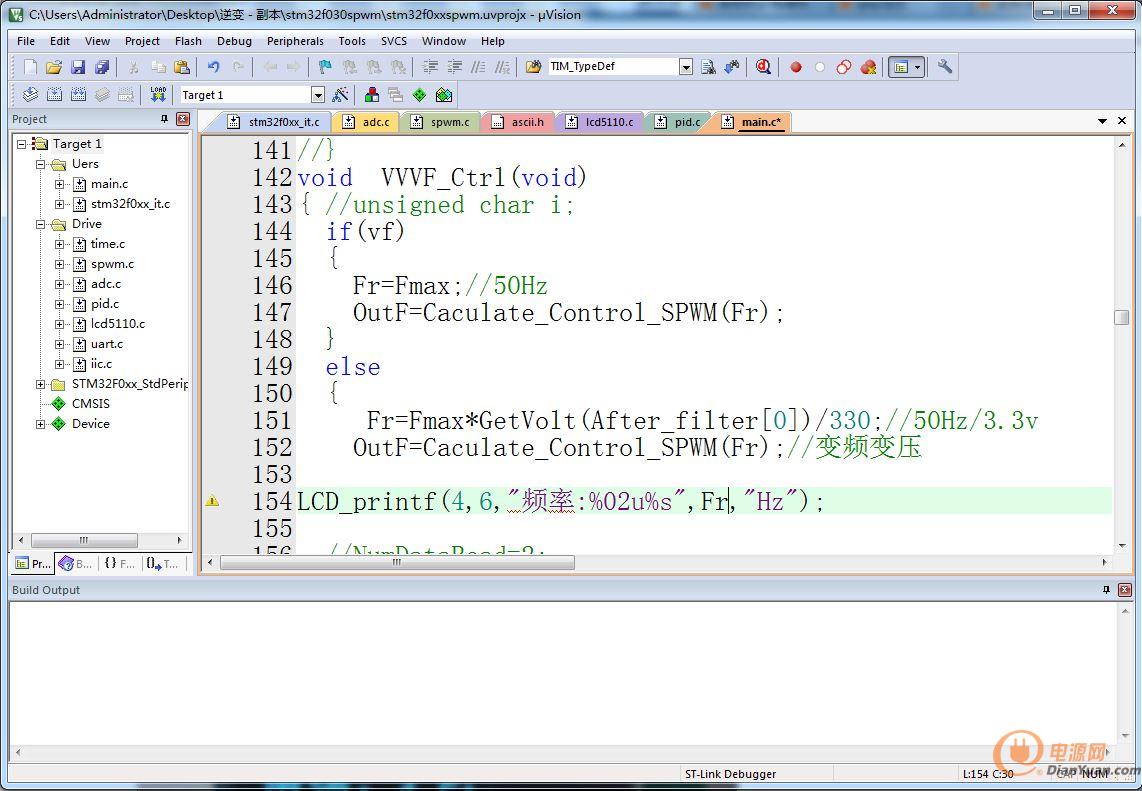Expand the Device node
Screen dimensions: 1142x791
pos(41,424)
